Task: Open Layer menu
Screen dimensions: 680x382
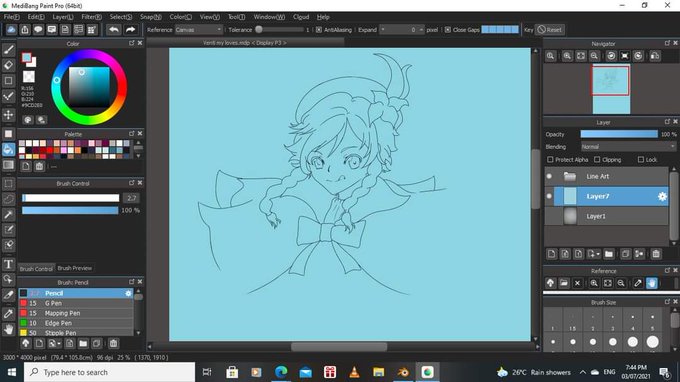Action: pyautogui.click(x=63, y=17)
